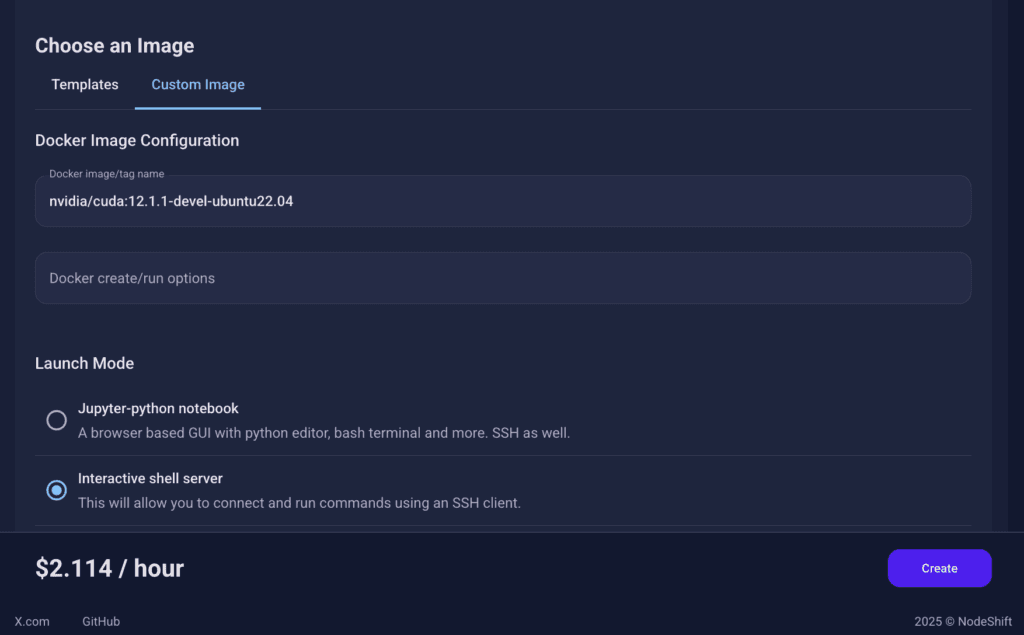Screen dimensions: 1024x635
Task: Click the Docker Image Configuration heading
Action: pyautogui.click(x=137, y=140)
